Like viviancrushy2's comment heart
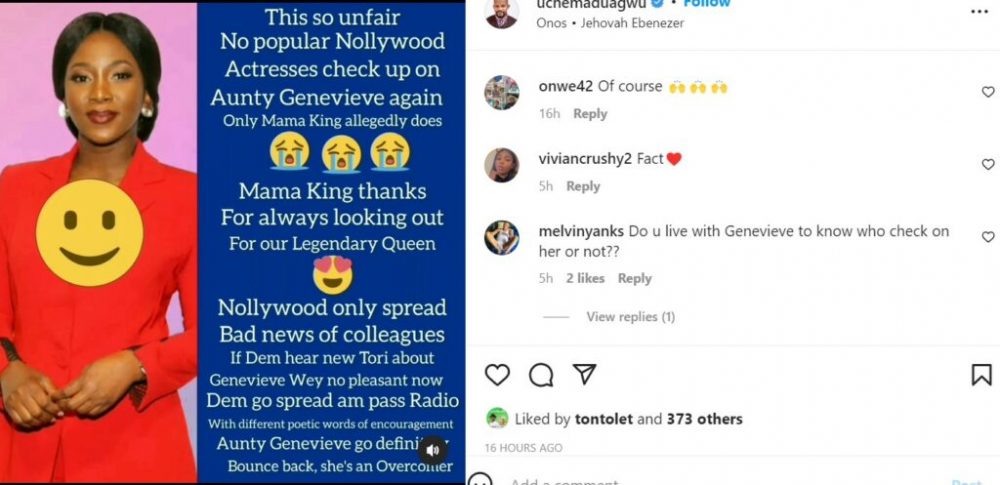This screenshot has width=1000, height=485. click(988, 164)
